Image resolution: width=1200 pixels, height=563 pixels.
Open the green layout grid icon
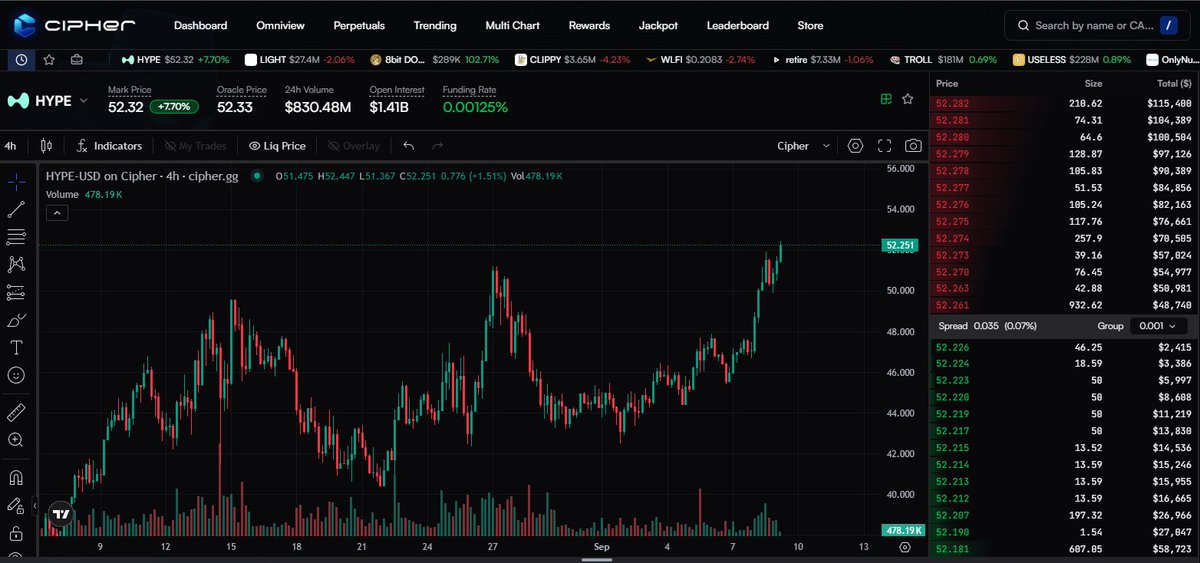tap(885, 99)
